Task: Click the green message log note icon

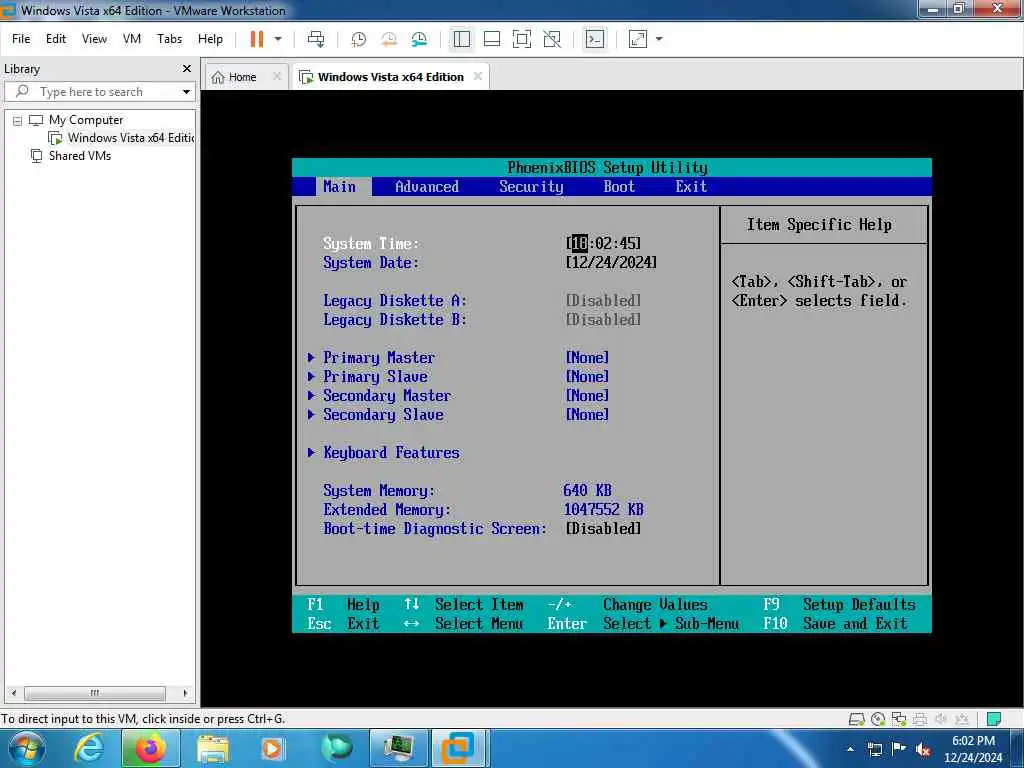Action: 993,719
